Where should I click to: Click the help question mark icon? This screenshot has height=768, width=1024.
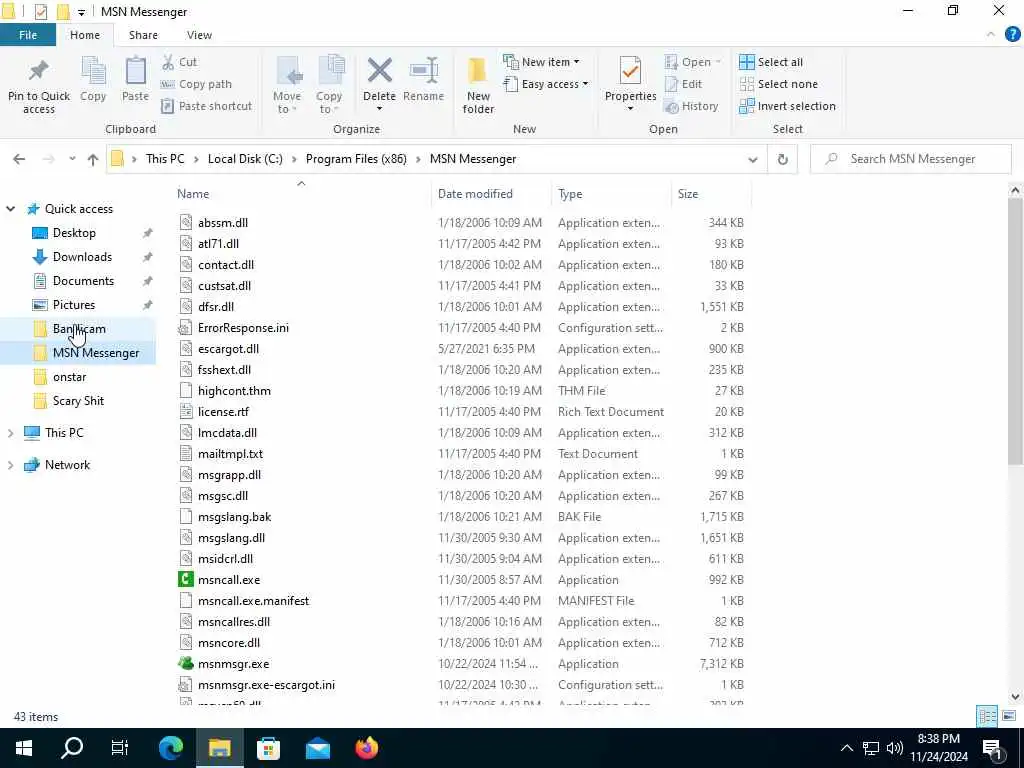[x=1012, y=35]
